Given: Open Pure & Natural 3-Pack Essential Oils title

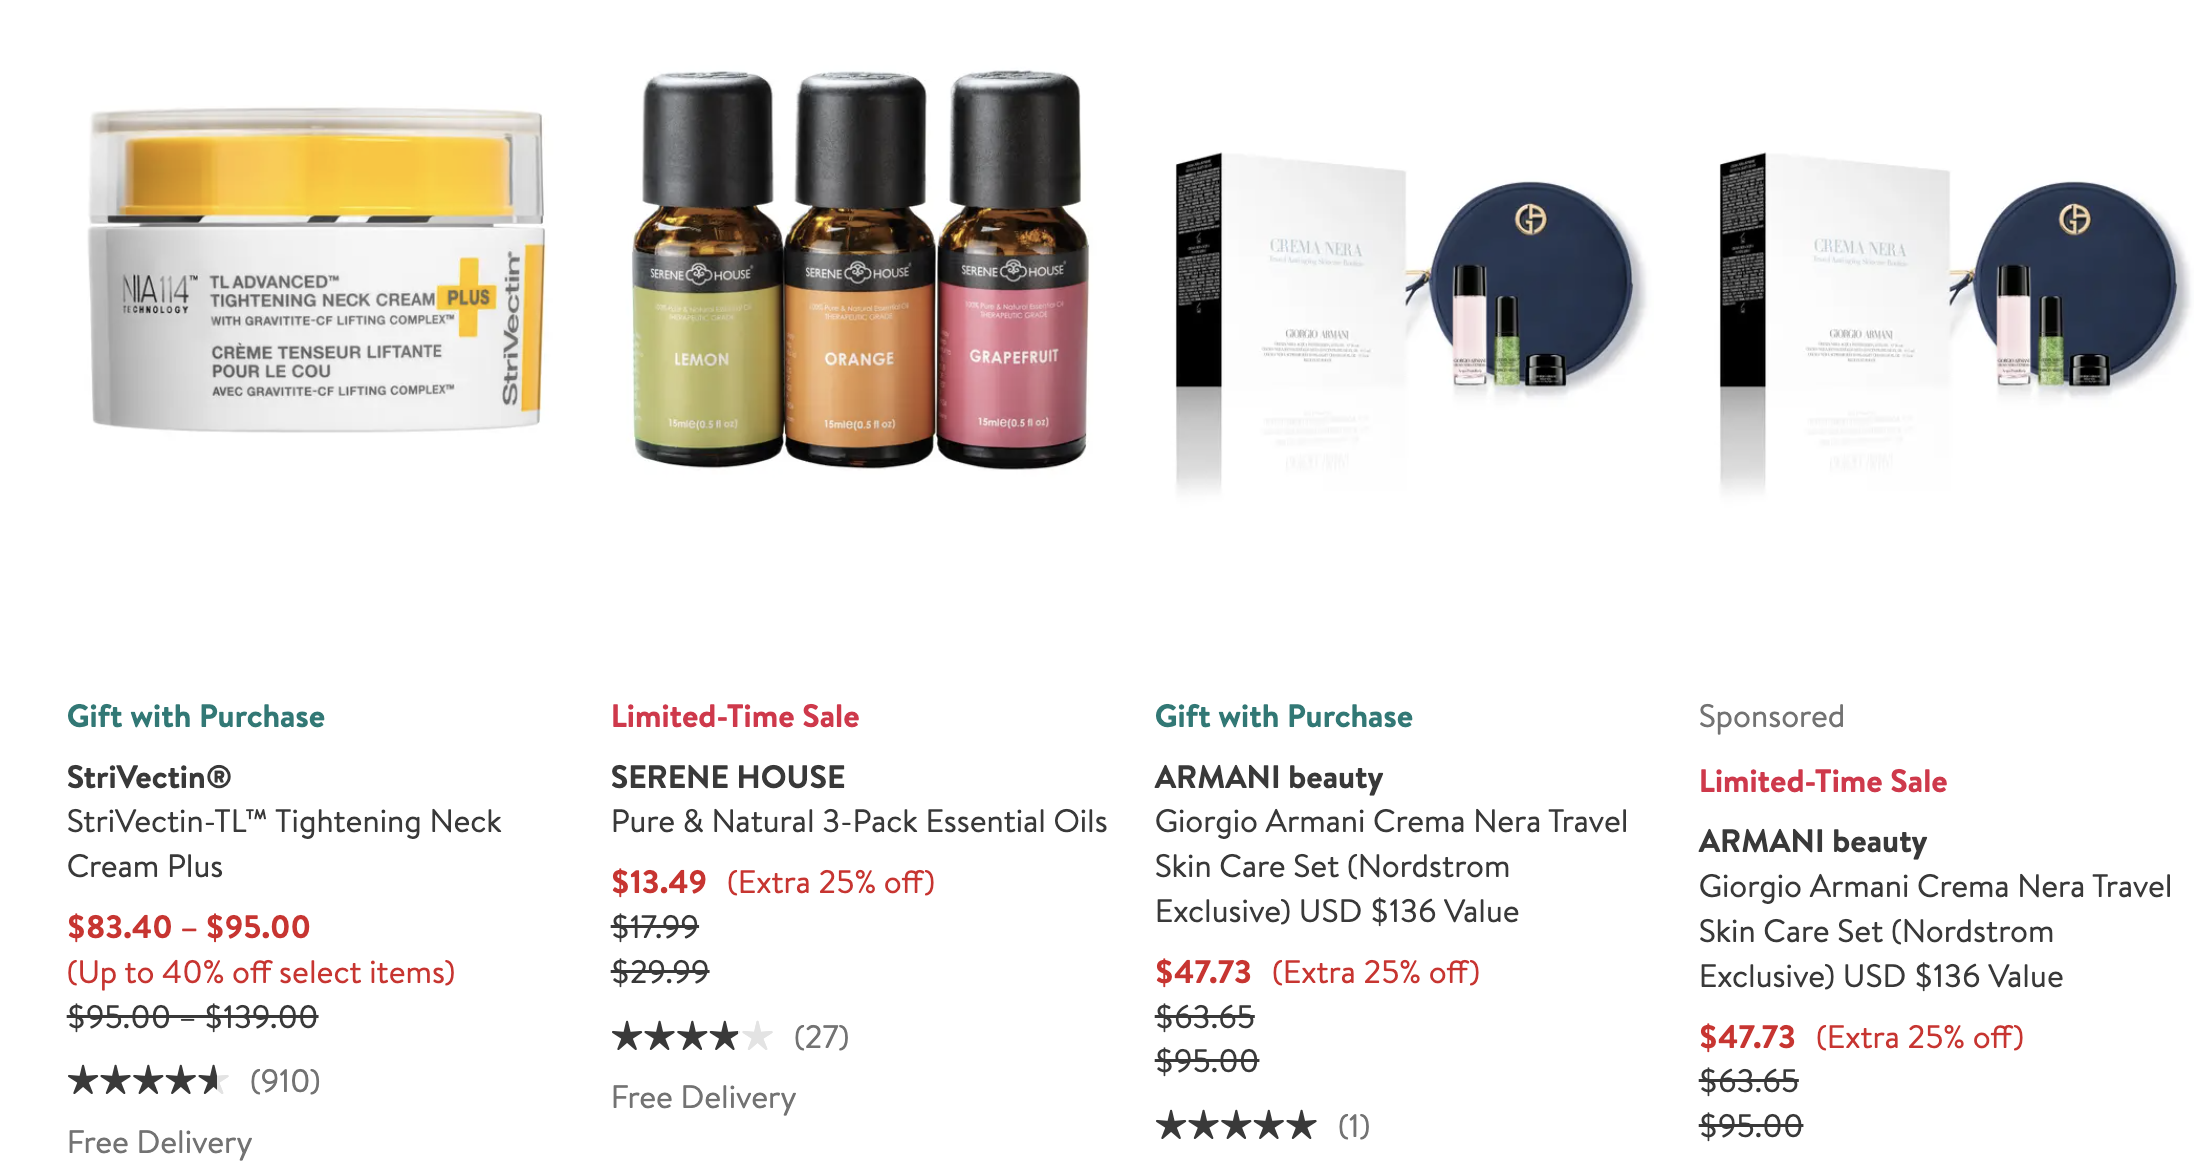Looking at the screenshot, I should click(x=859, y=821).
